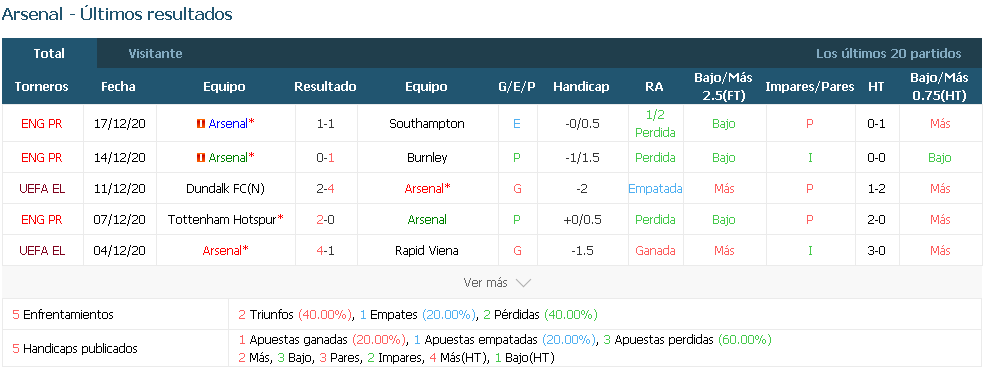991x378 pixels.
Task: Click the 1-1 result against Southampton
Action: [x=325, y=124]
